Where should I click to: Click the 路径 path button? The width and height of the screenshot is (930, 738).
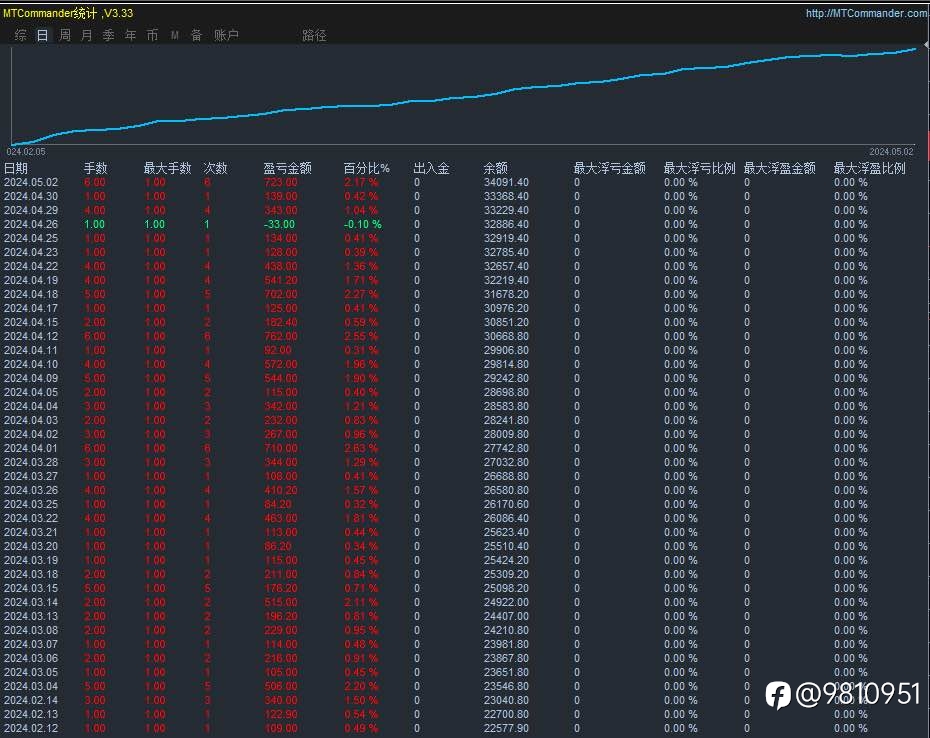click(x=314, y=35)
